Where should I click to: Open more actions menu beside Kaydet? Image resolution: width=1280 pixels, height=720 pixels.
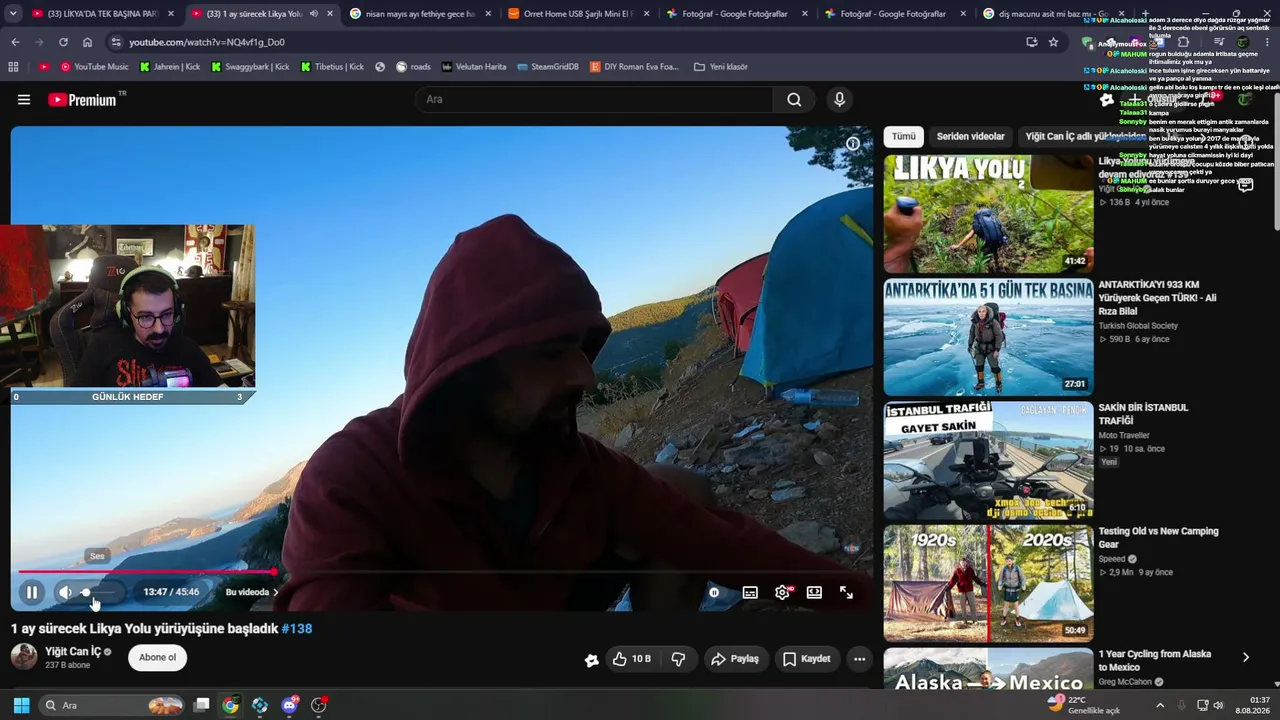coord(859,659)
